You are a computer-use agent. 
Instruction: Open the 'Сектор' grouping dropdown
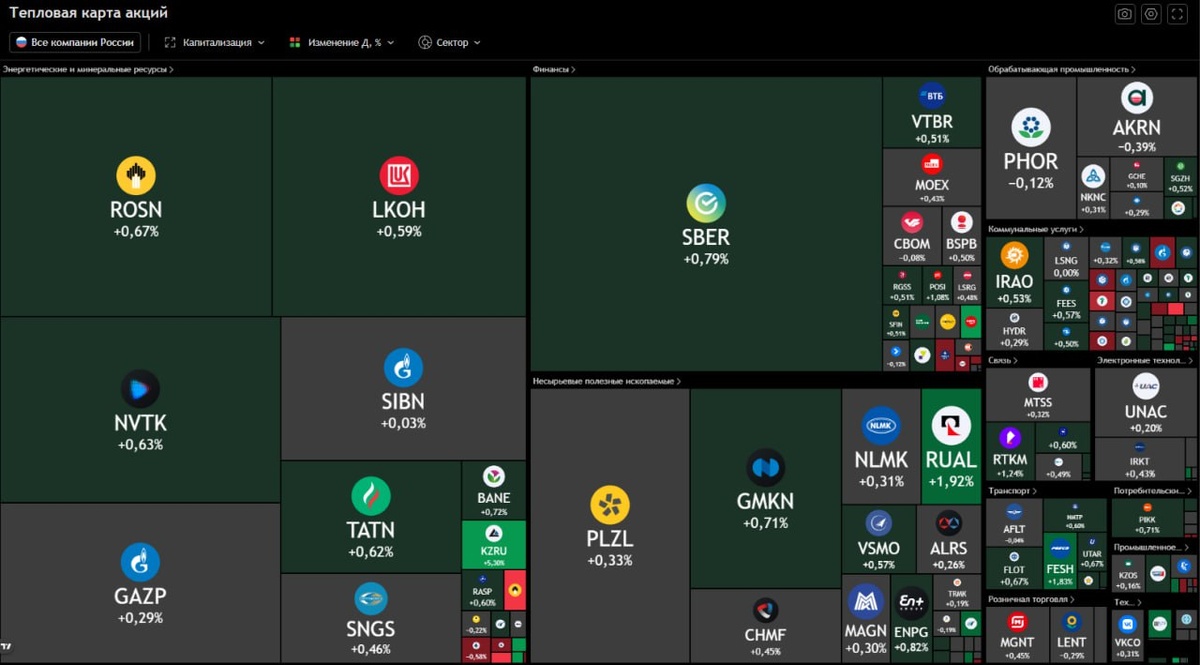click(x=449, y=43)
